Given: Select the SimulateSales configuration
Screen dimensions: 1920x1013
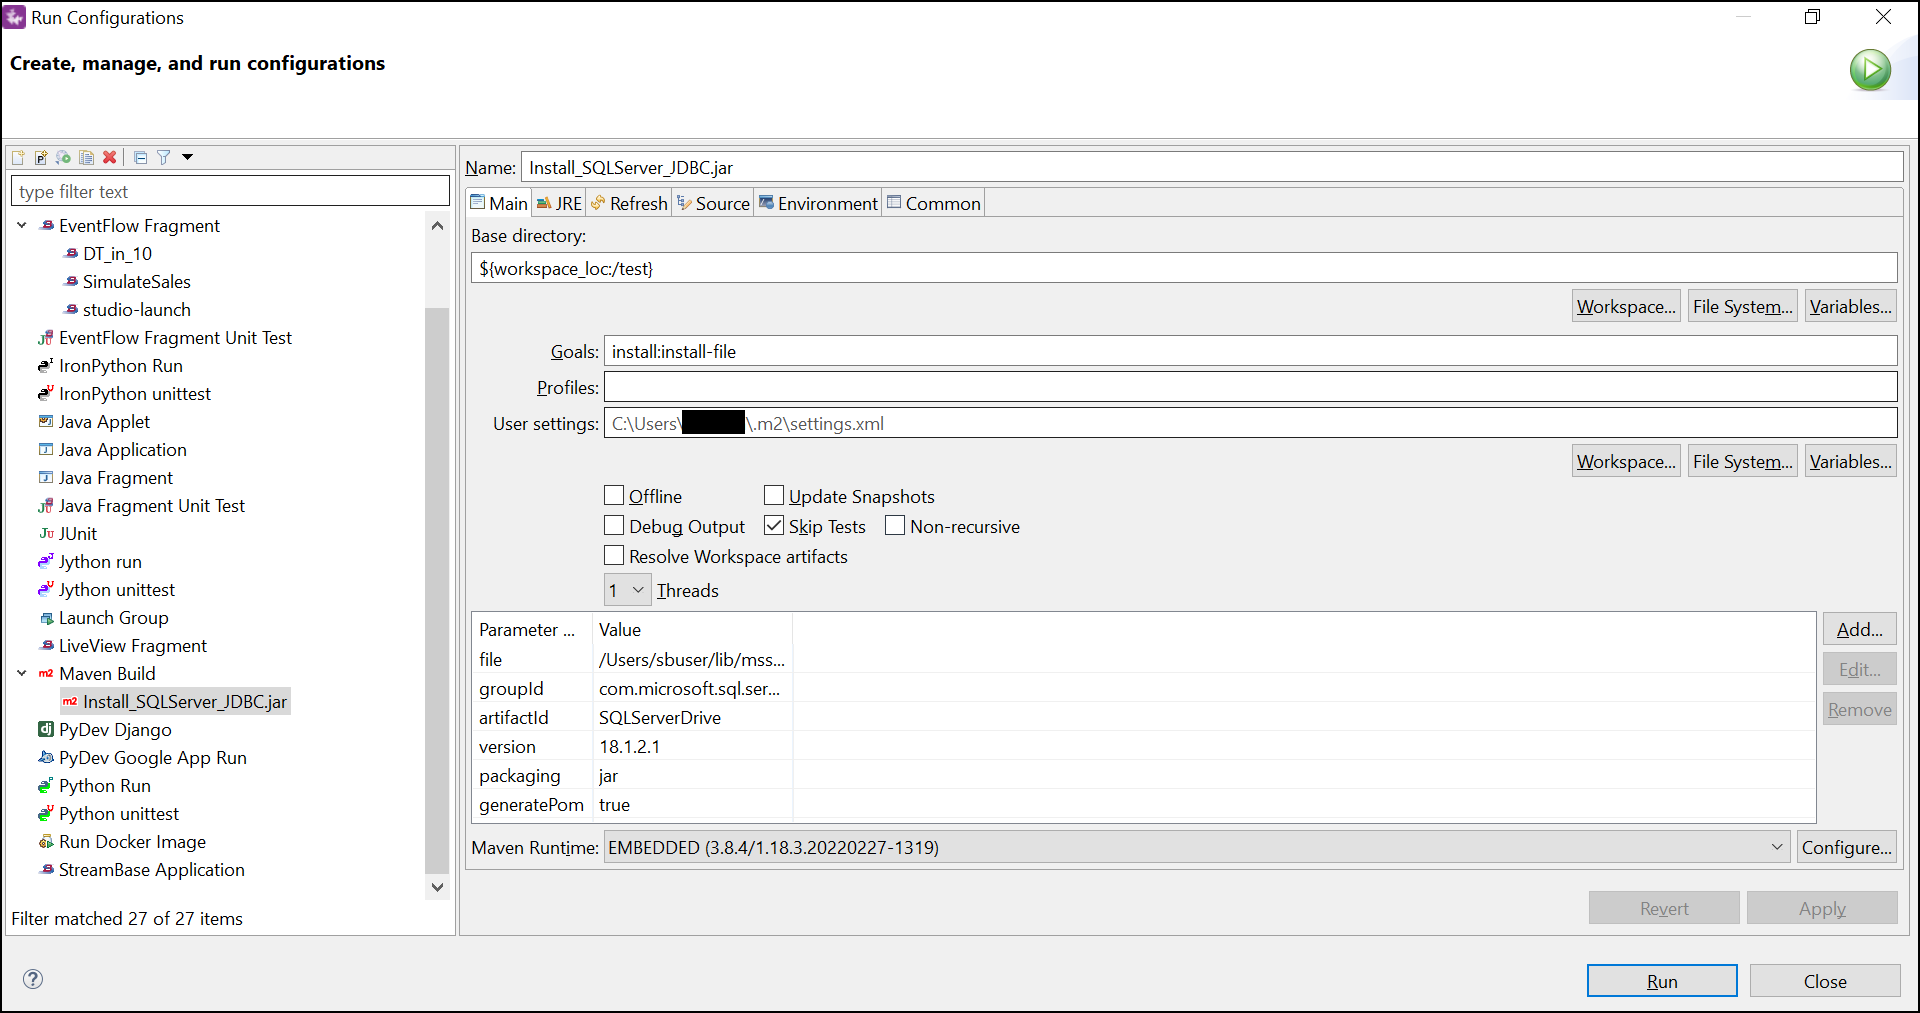Looking at the screenshot, I should point(136,282).
